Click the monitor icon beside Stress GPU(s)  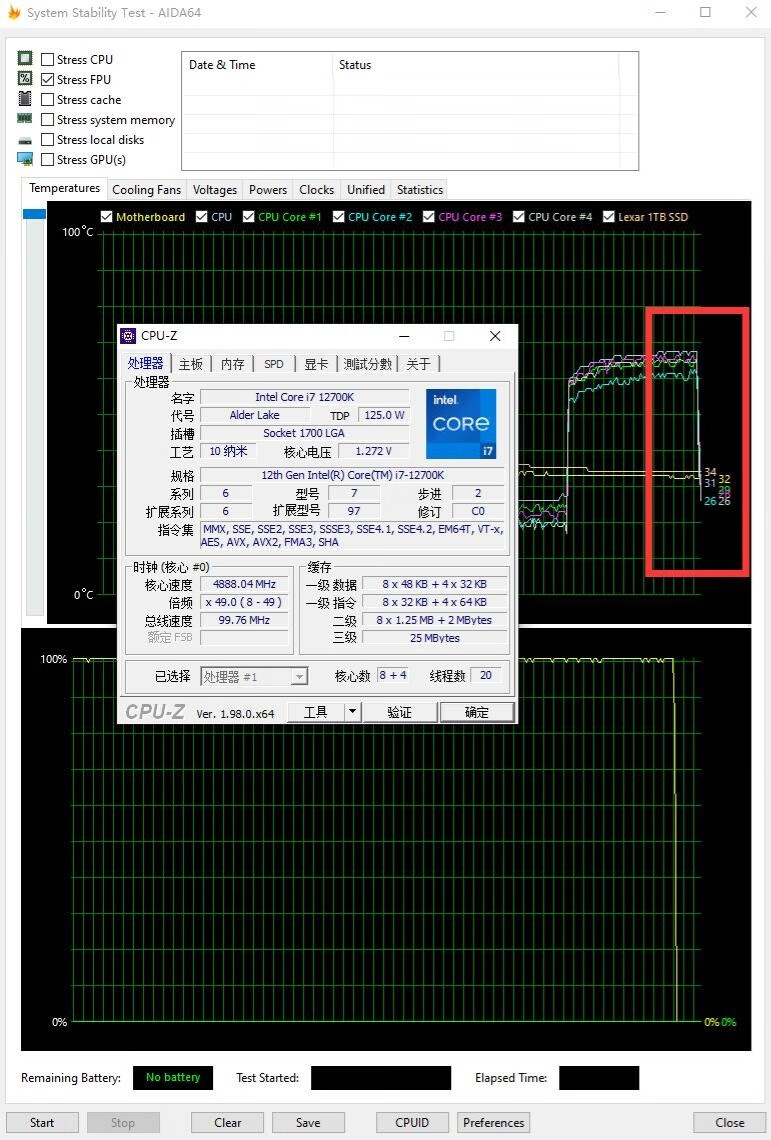click(x=25, y=158)
